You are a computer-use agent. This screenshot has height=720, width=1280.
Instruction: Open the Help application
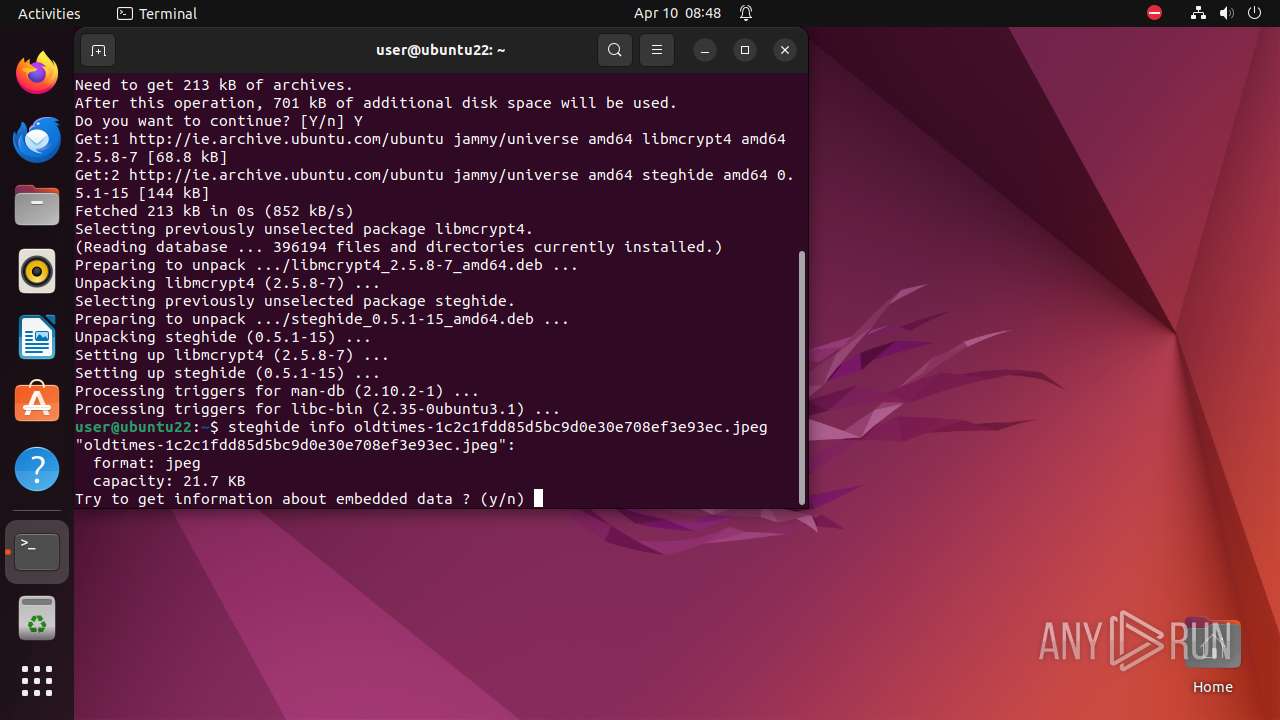pos(37,469)
